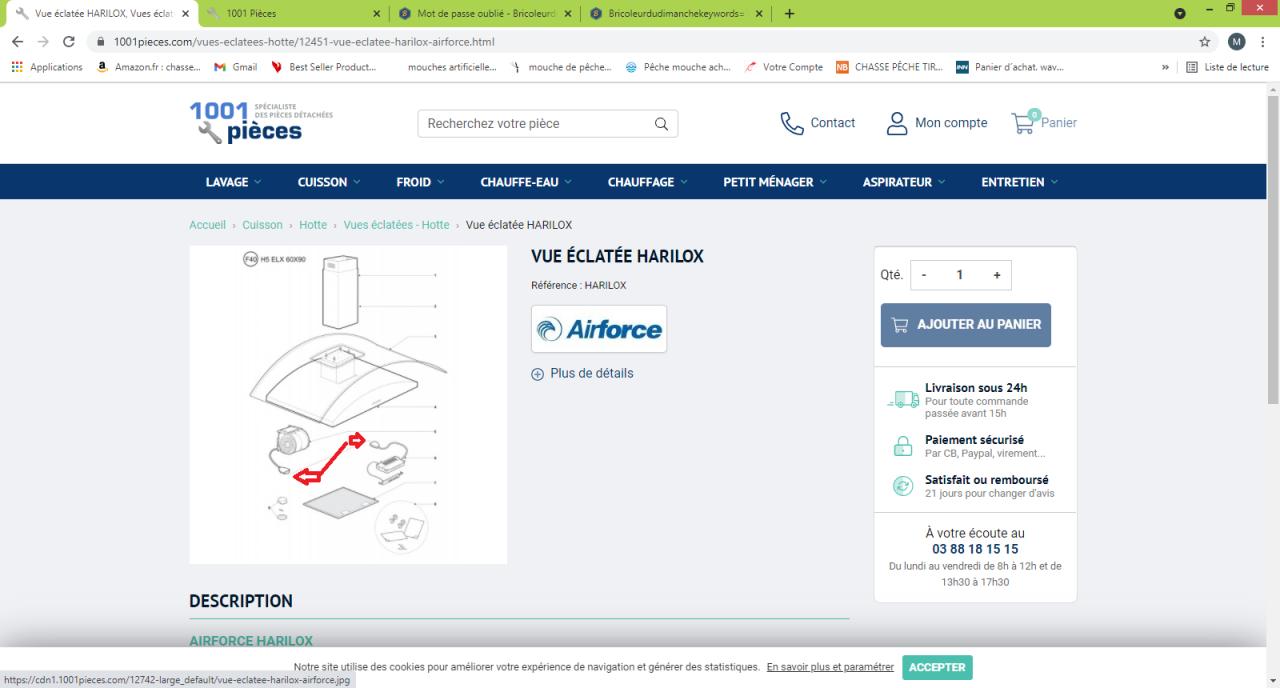Expand the CUISSON menu
The image size is (1280, 688).
coord(329,182)
